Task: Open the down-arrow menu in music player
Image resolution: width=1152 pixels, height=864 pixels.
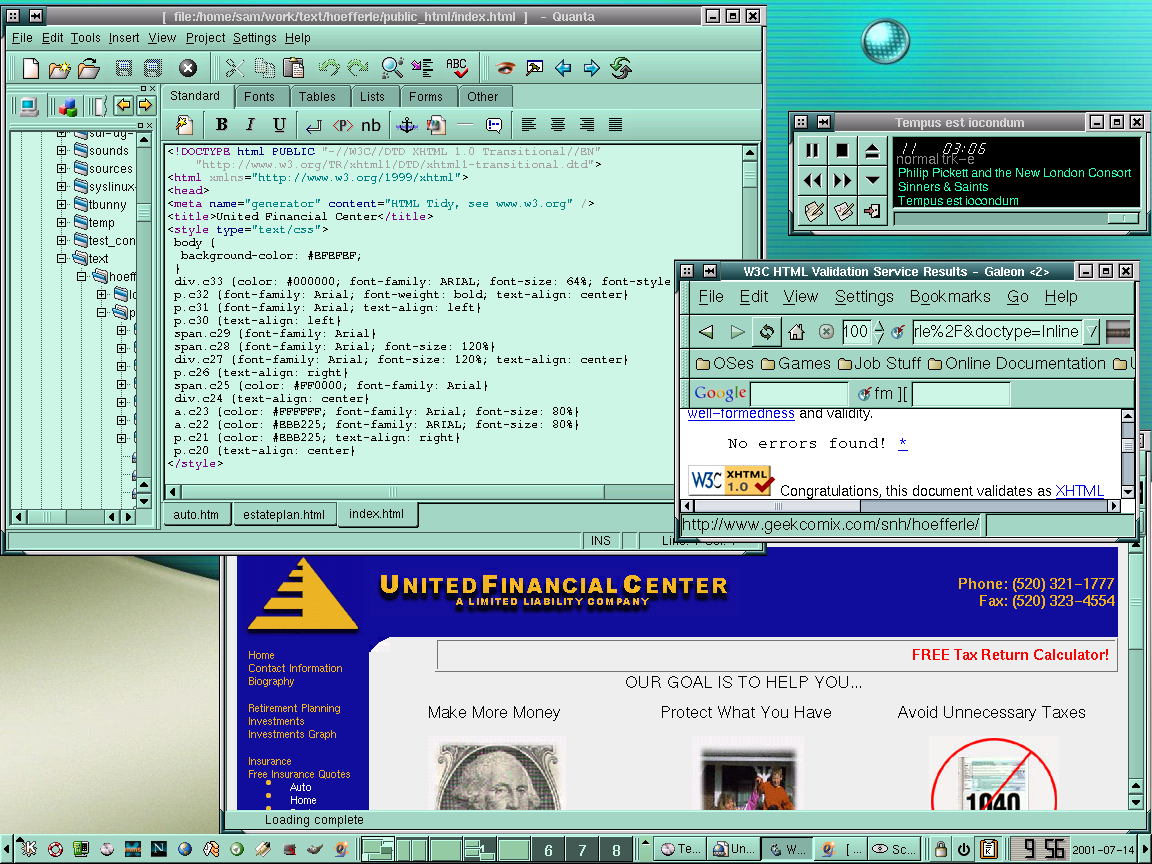Action: 872,180
